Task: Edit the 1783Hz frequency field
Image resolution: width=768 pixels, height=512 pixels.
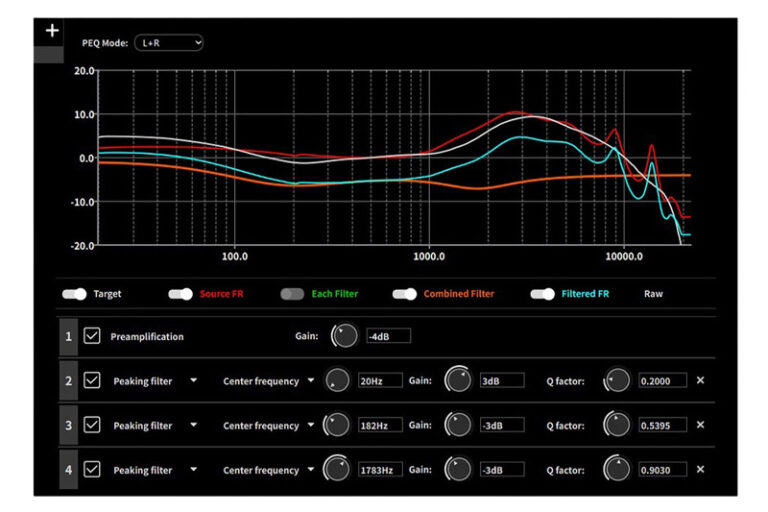Action: [380, 470]
